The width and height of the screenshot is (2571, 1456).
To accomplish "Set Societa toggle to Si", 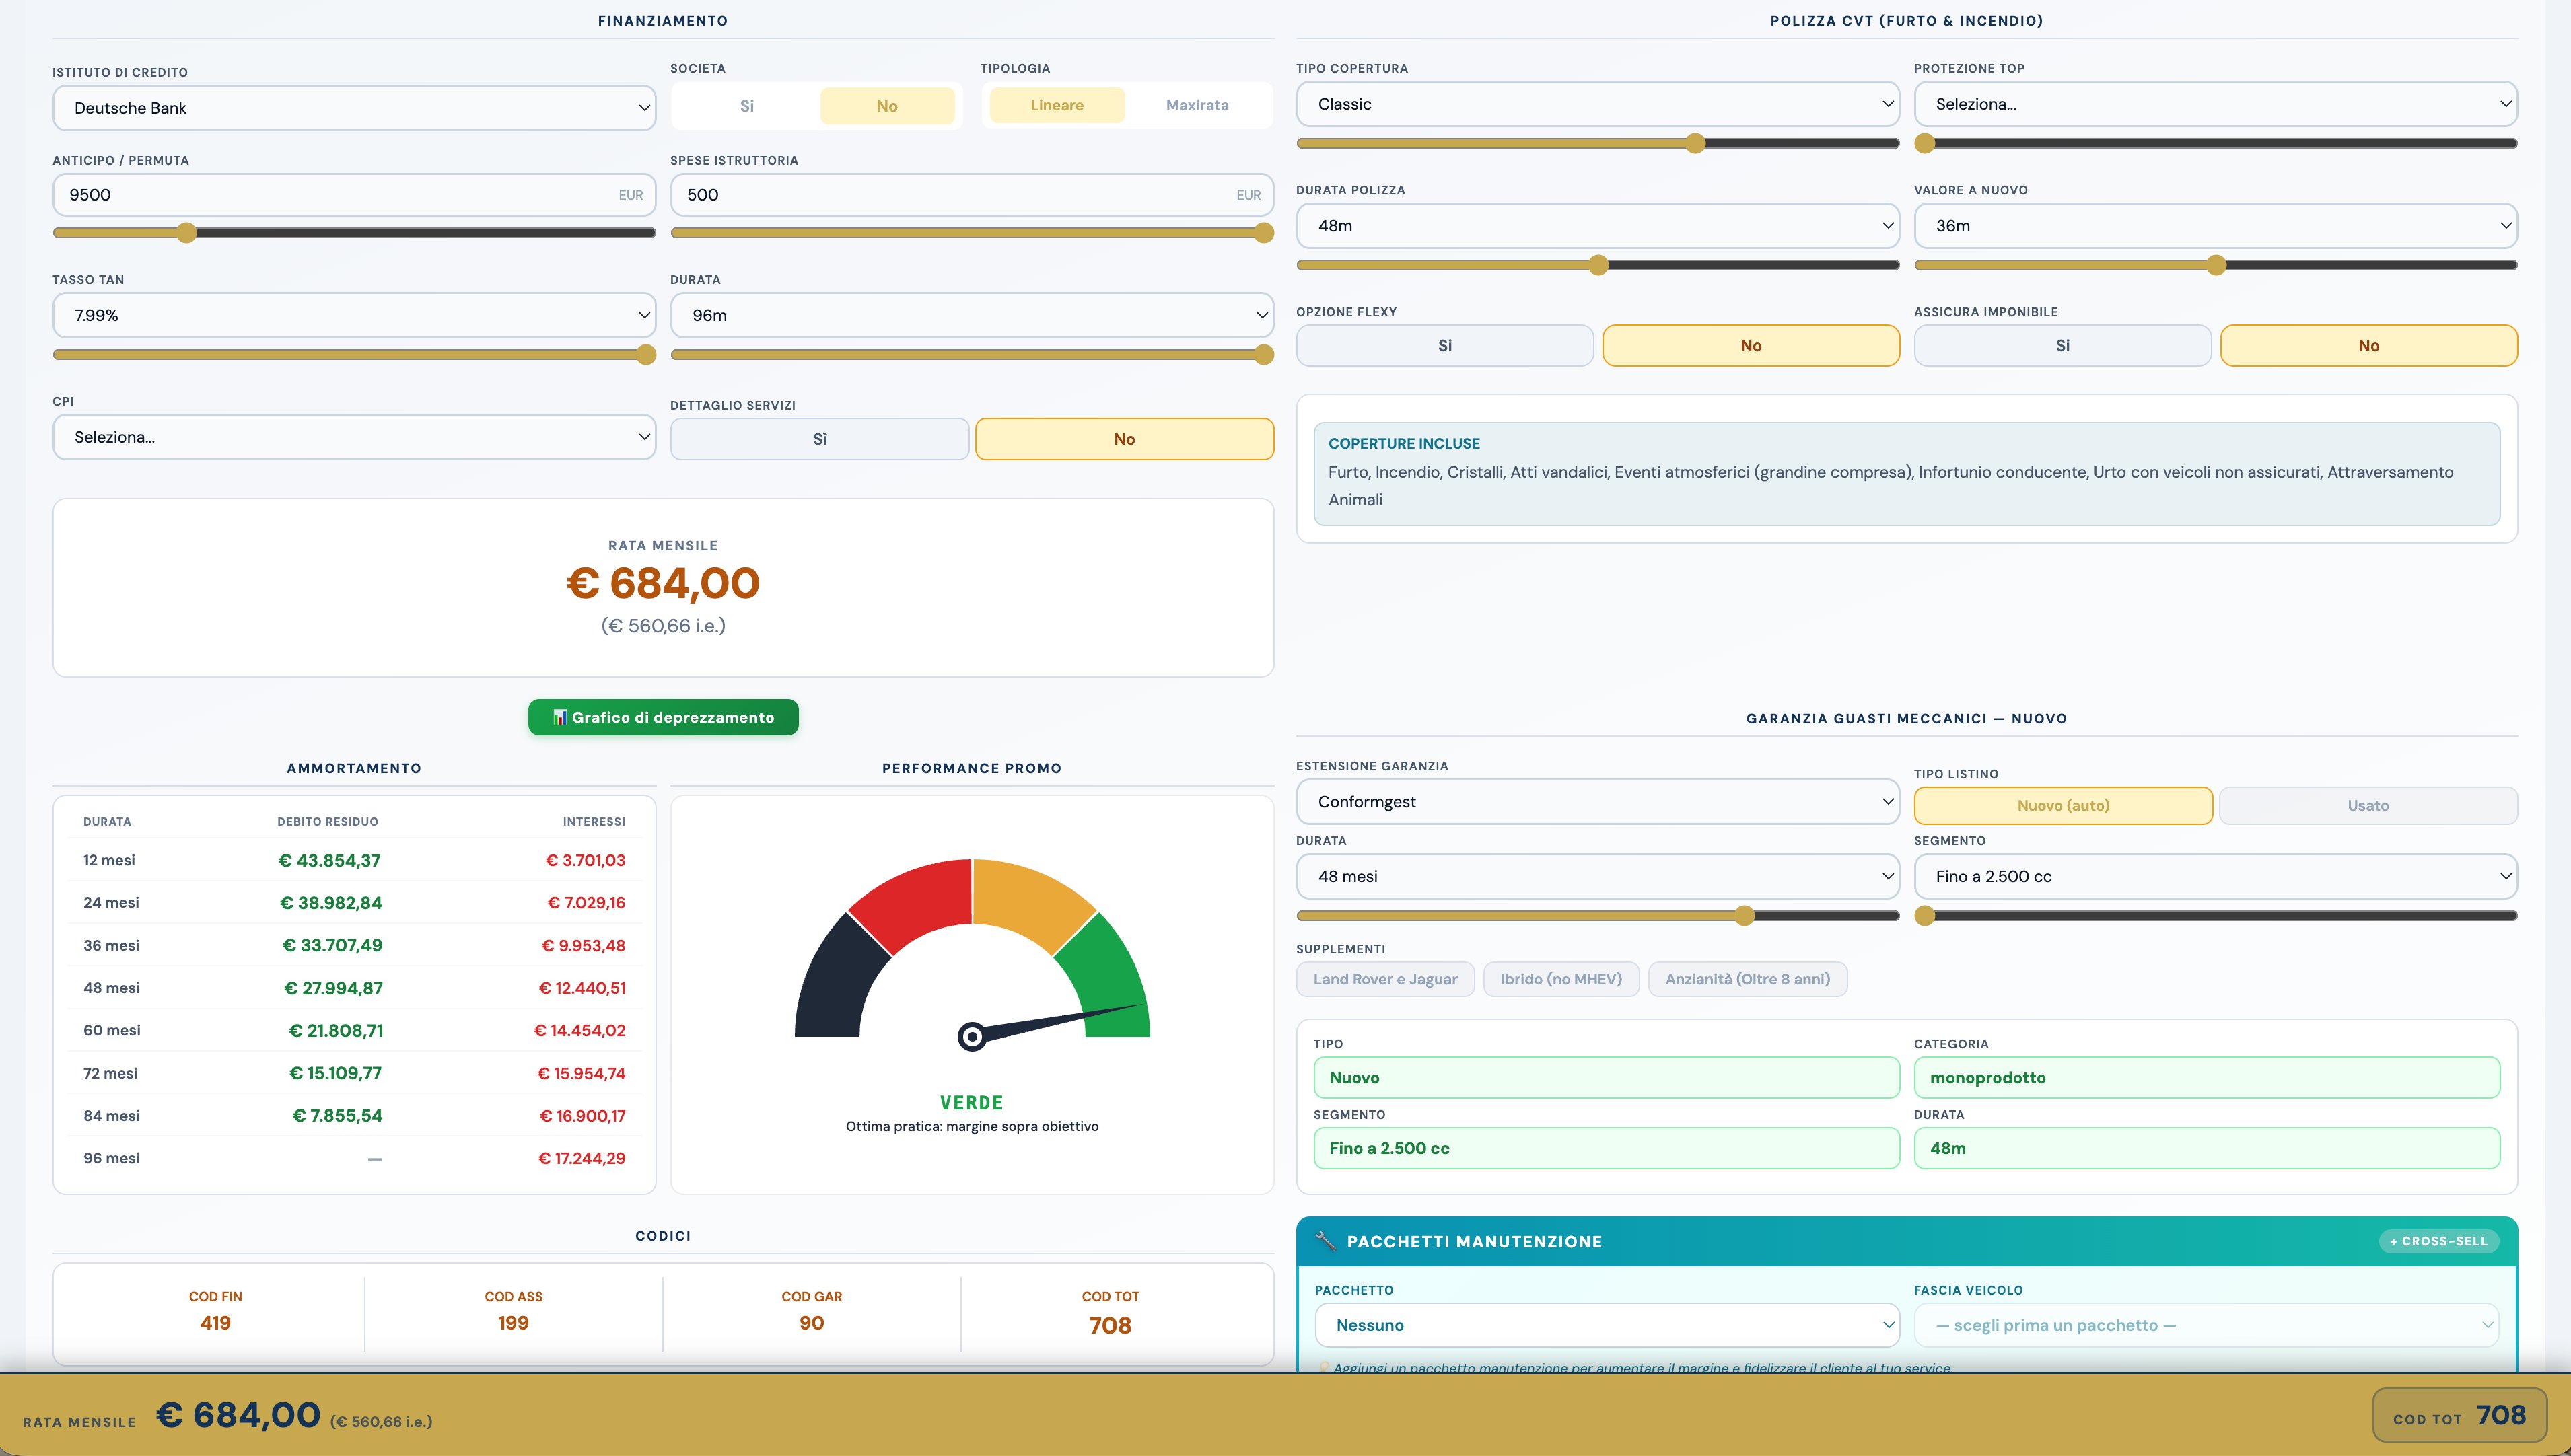I will (x=747, y=106).
